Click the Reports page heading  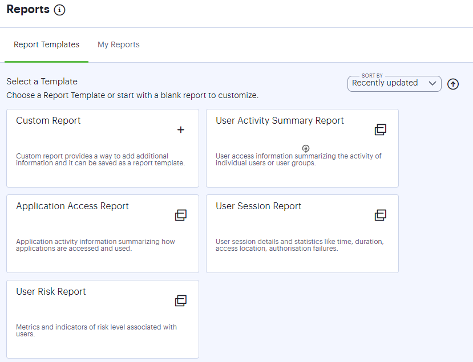click(x=28, y=9)
